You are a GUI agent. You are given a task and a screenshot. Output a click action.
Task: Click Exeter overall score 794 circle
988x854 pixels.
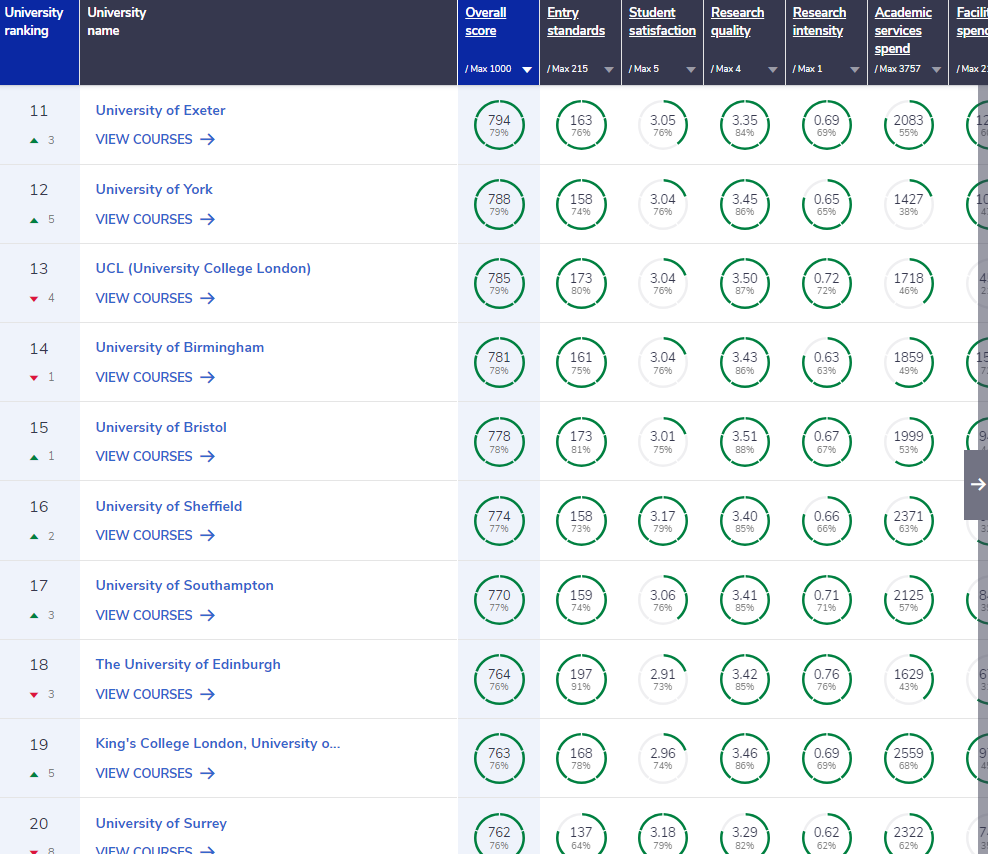click(x=499, y=125)
